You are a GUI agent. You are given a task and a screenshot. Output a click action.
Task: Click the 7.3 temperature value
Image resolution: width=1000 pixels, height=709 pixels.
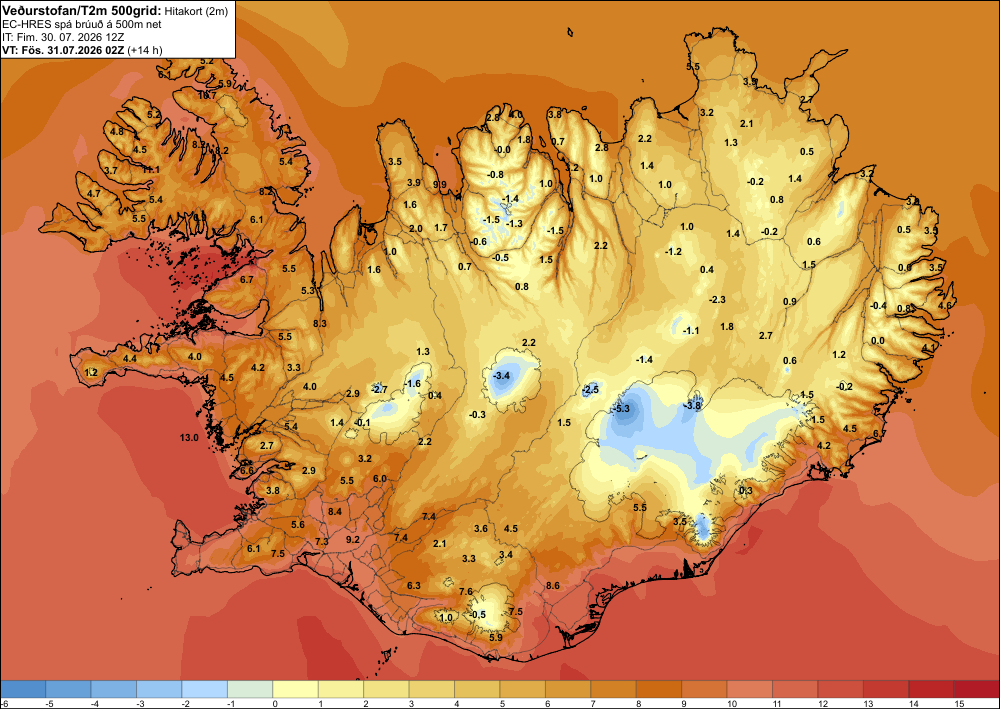click(322, 541)
